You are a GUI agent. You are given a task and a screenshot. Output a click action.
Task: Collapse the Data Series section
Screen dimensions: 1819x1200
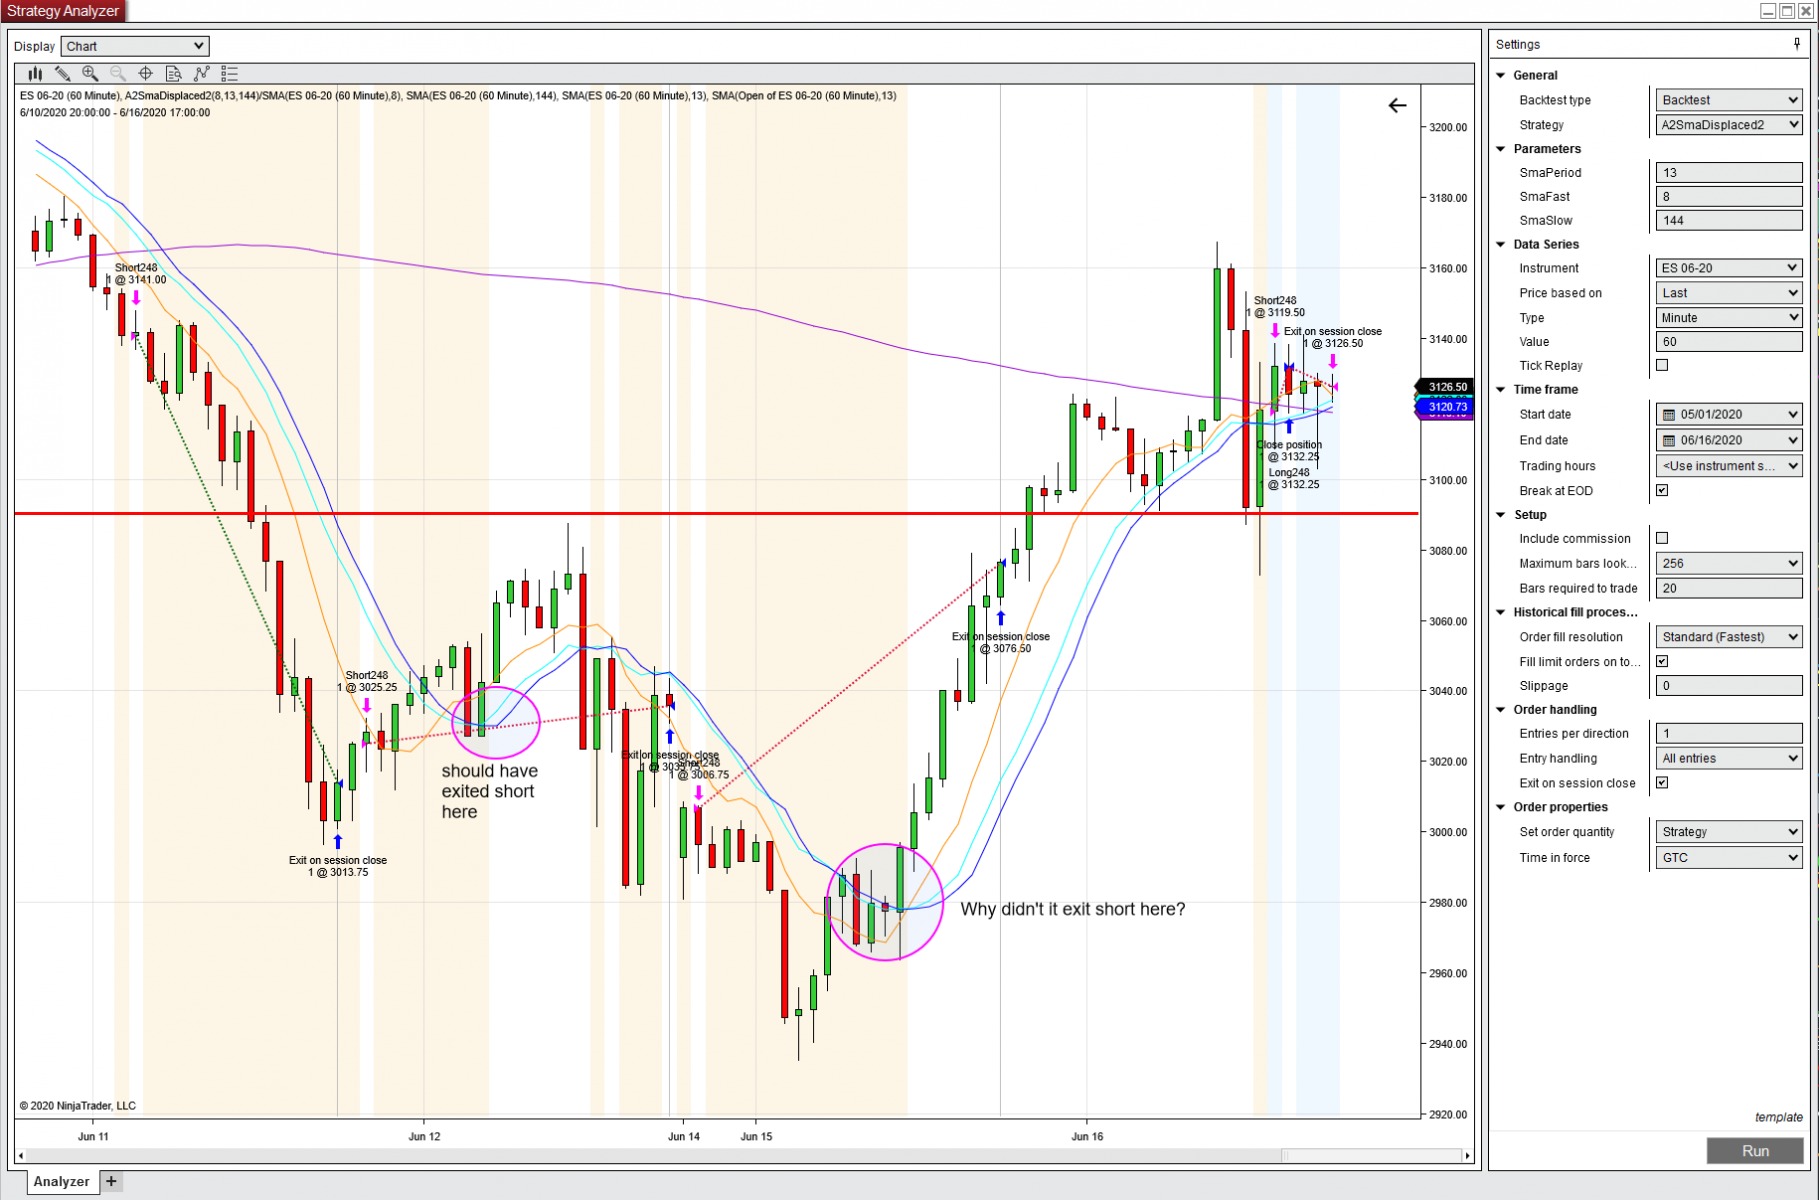click(1501, 244)
